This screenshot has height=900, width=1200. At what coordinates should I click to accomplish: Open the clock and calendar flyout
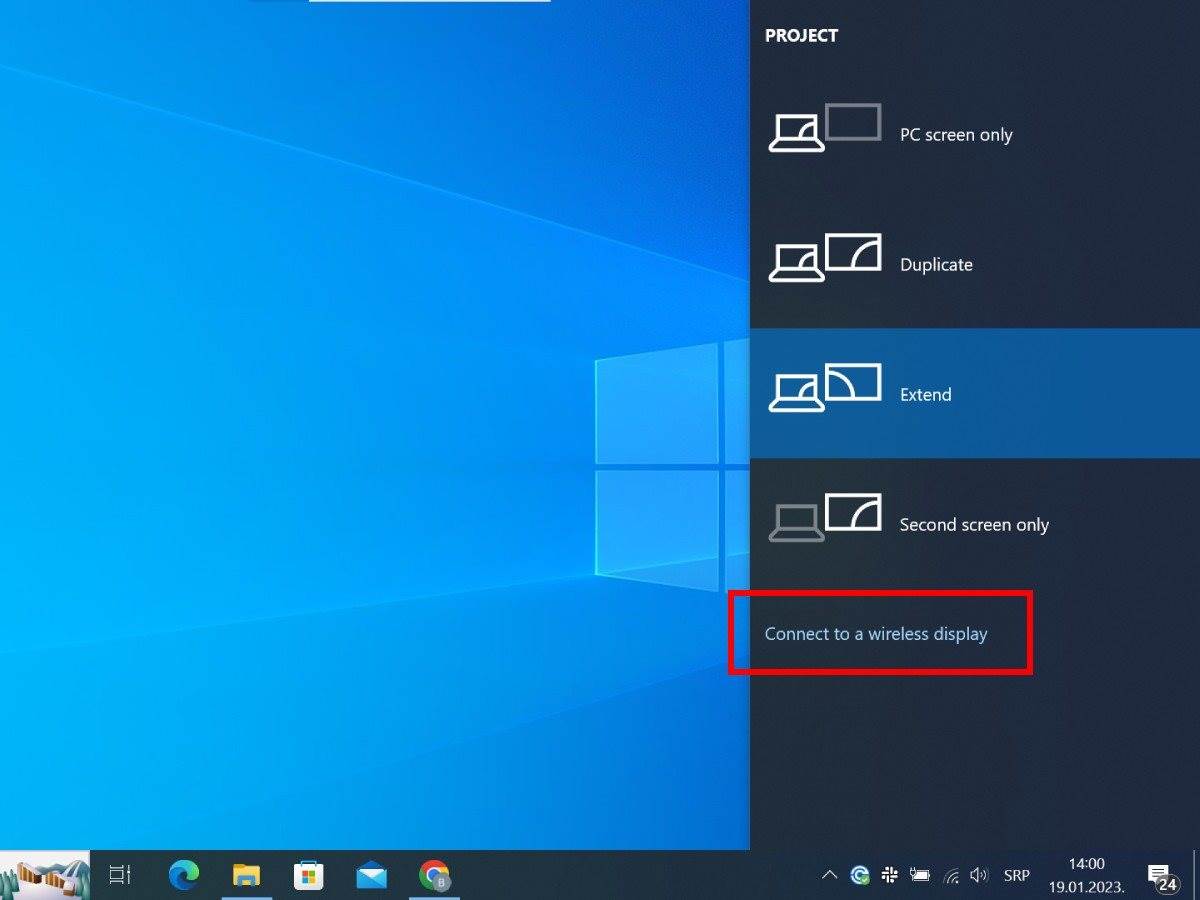click(x=1085, y=872)
